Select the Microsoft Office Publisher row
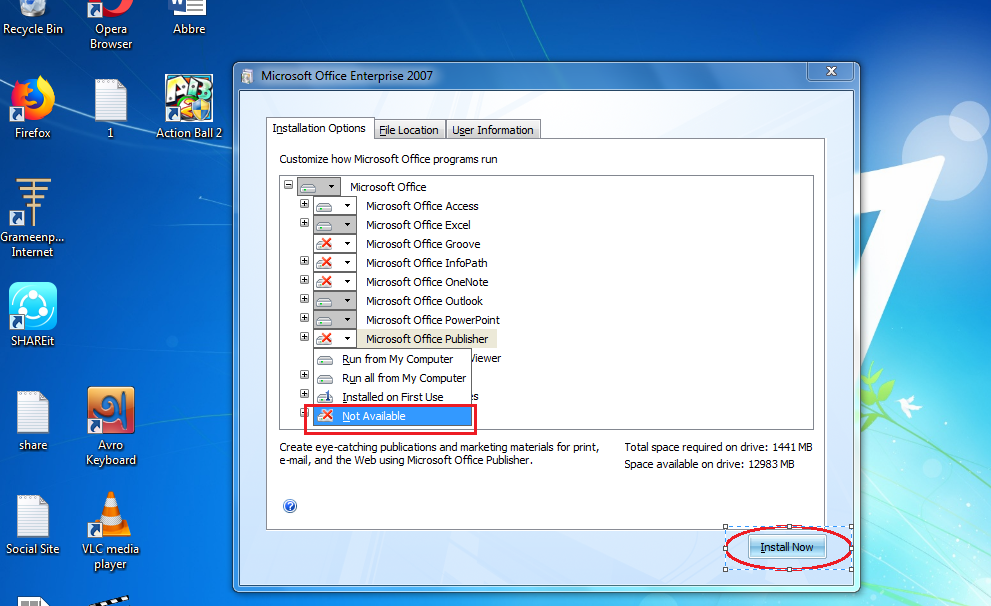The width and height of the screenshot is (991, 606). pos(427,339)
